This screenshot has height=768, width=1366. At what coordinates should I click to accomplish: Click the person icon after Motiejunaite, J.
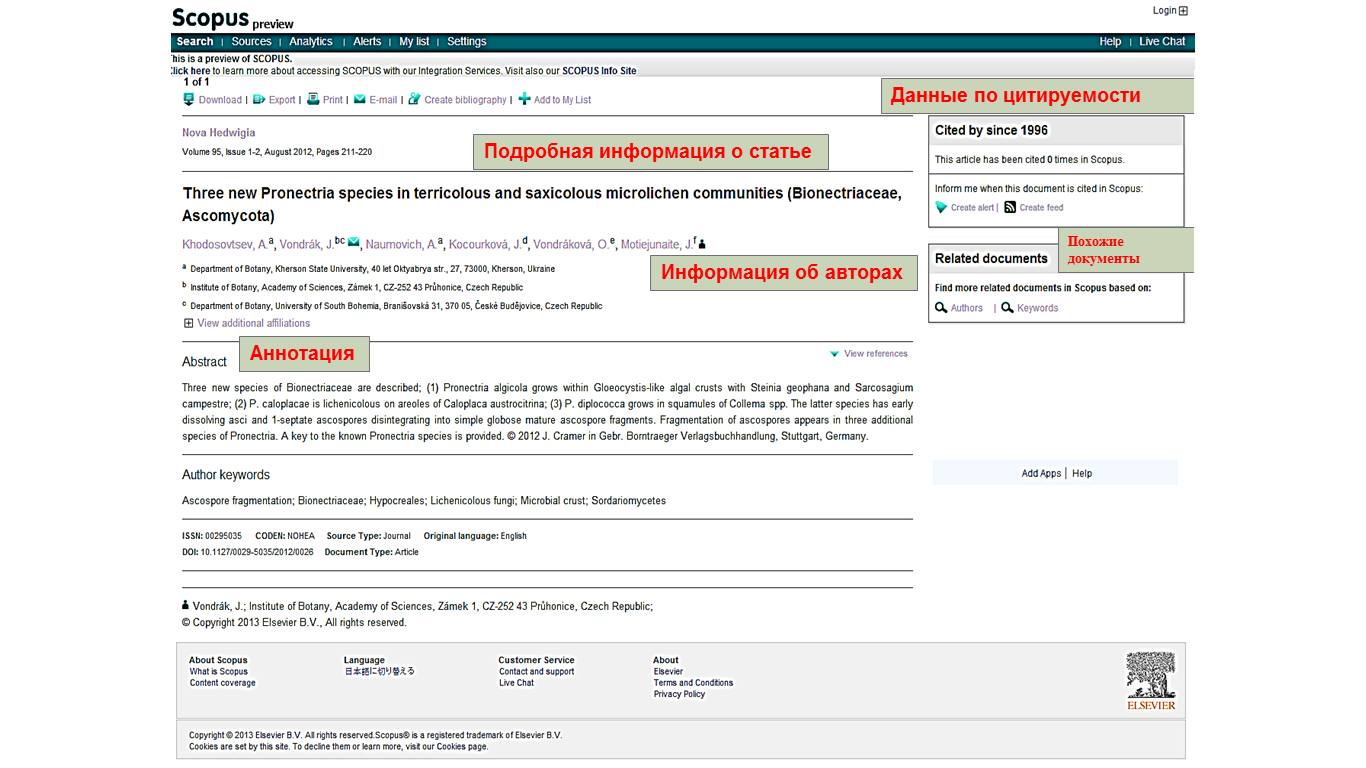[702, 244]
